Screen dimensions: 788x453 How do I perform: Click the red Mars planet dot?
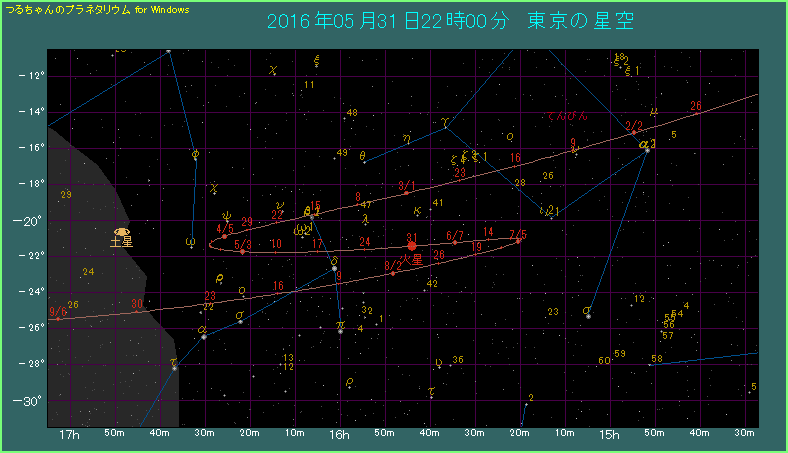[x=411, y=246]
